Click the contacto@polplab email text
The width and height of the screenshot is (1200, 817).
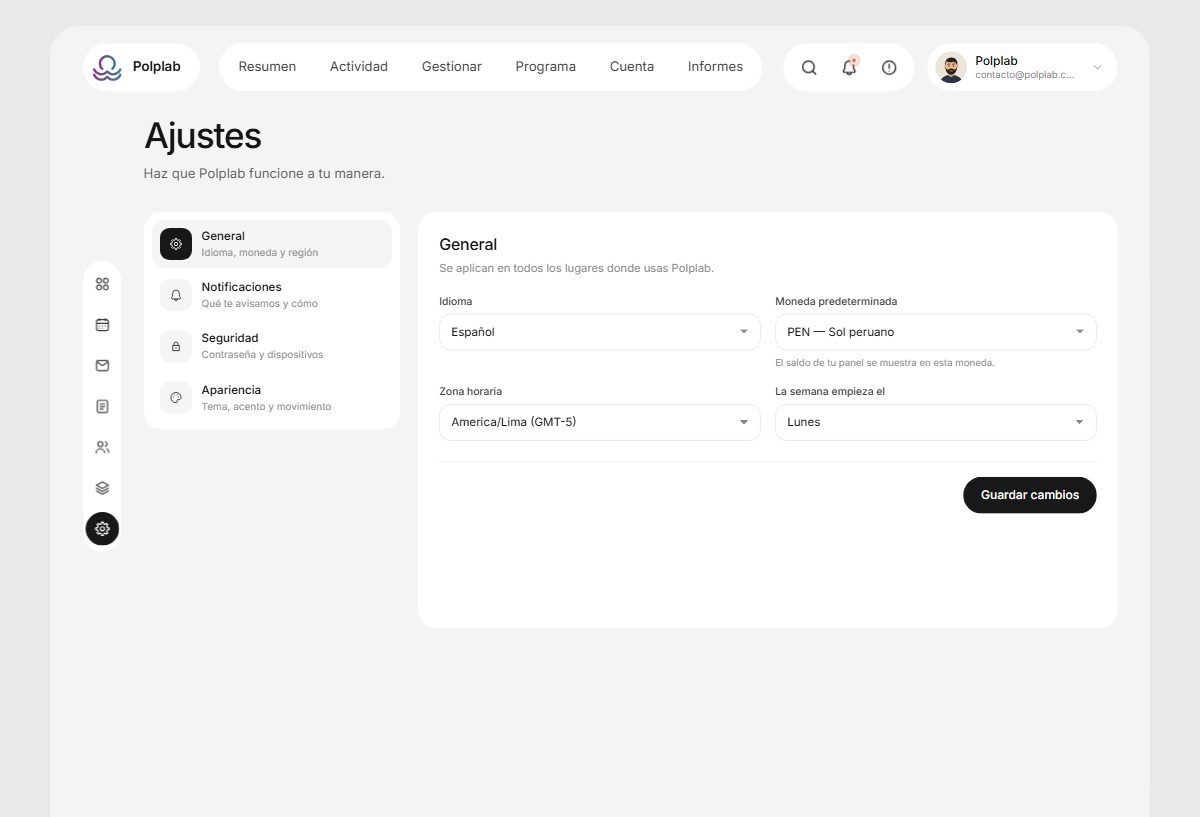(x=1025, y=75)
